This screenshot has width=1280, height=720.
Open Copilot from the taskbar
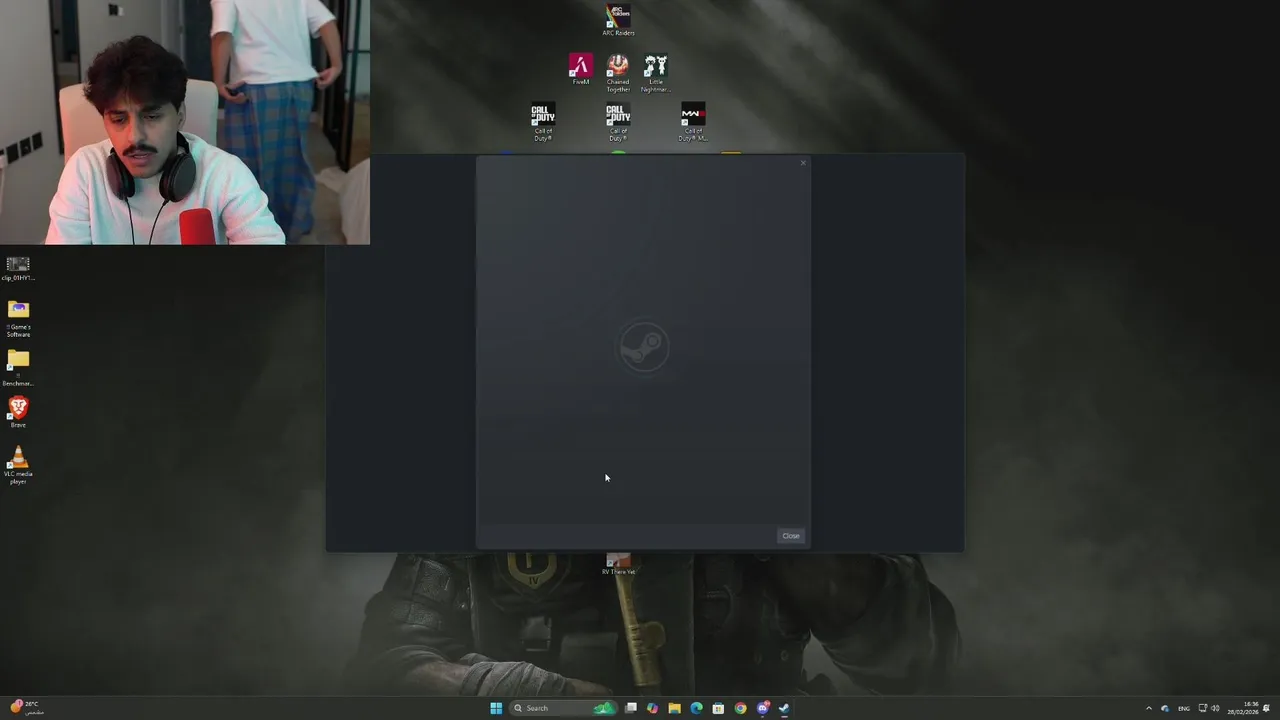point(653,708)
